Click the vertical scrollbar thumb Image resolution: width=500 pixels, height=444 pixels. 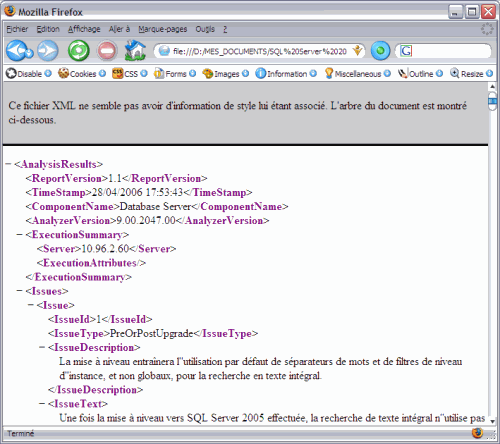[x=492, y=102]
